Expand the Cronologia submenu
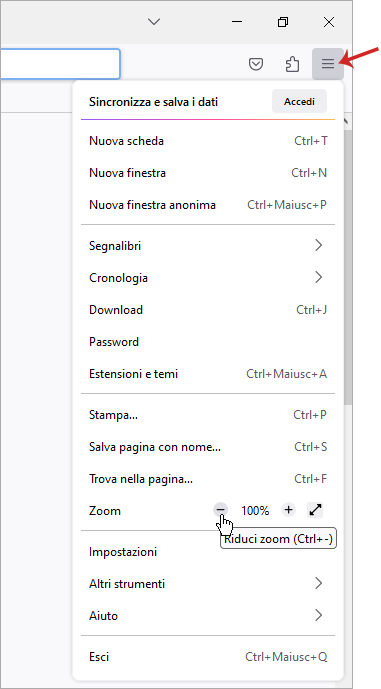This screenshot has height=689, width=381. point(208,278)
